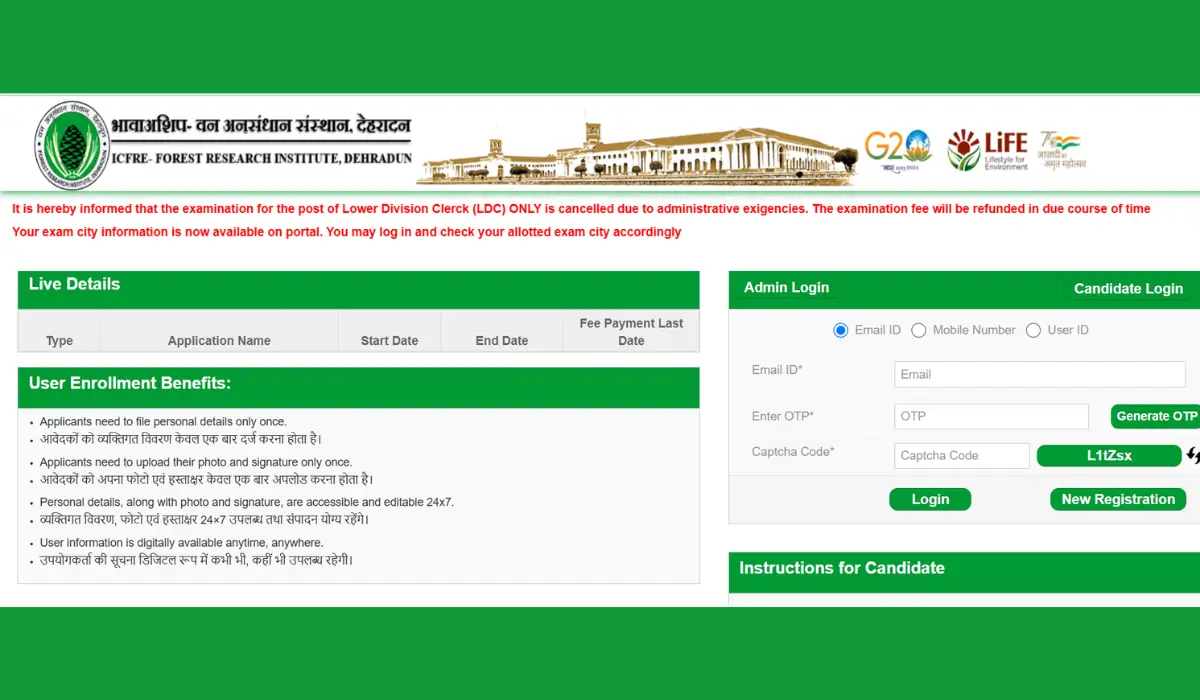The width and height of the screenshot is (1200, 700).
Task: Click the Instructions for Candidate heading
Action: coord(842,568)
